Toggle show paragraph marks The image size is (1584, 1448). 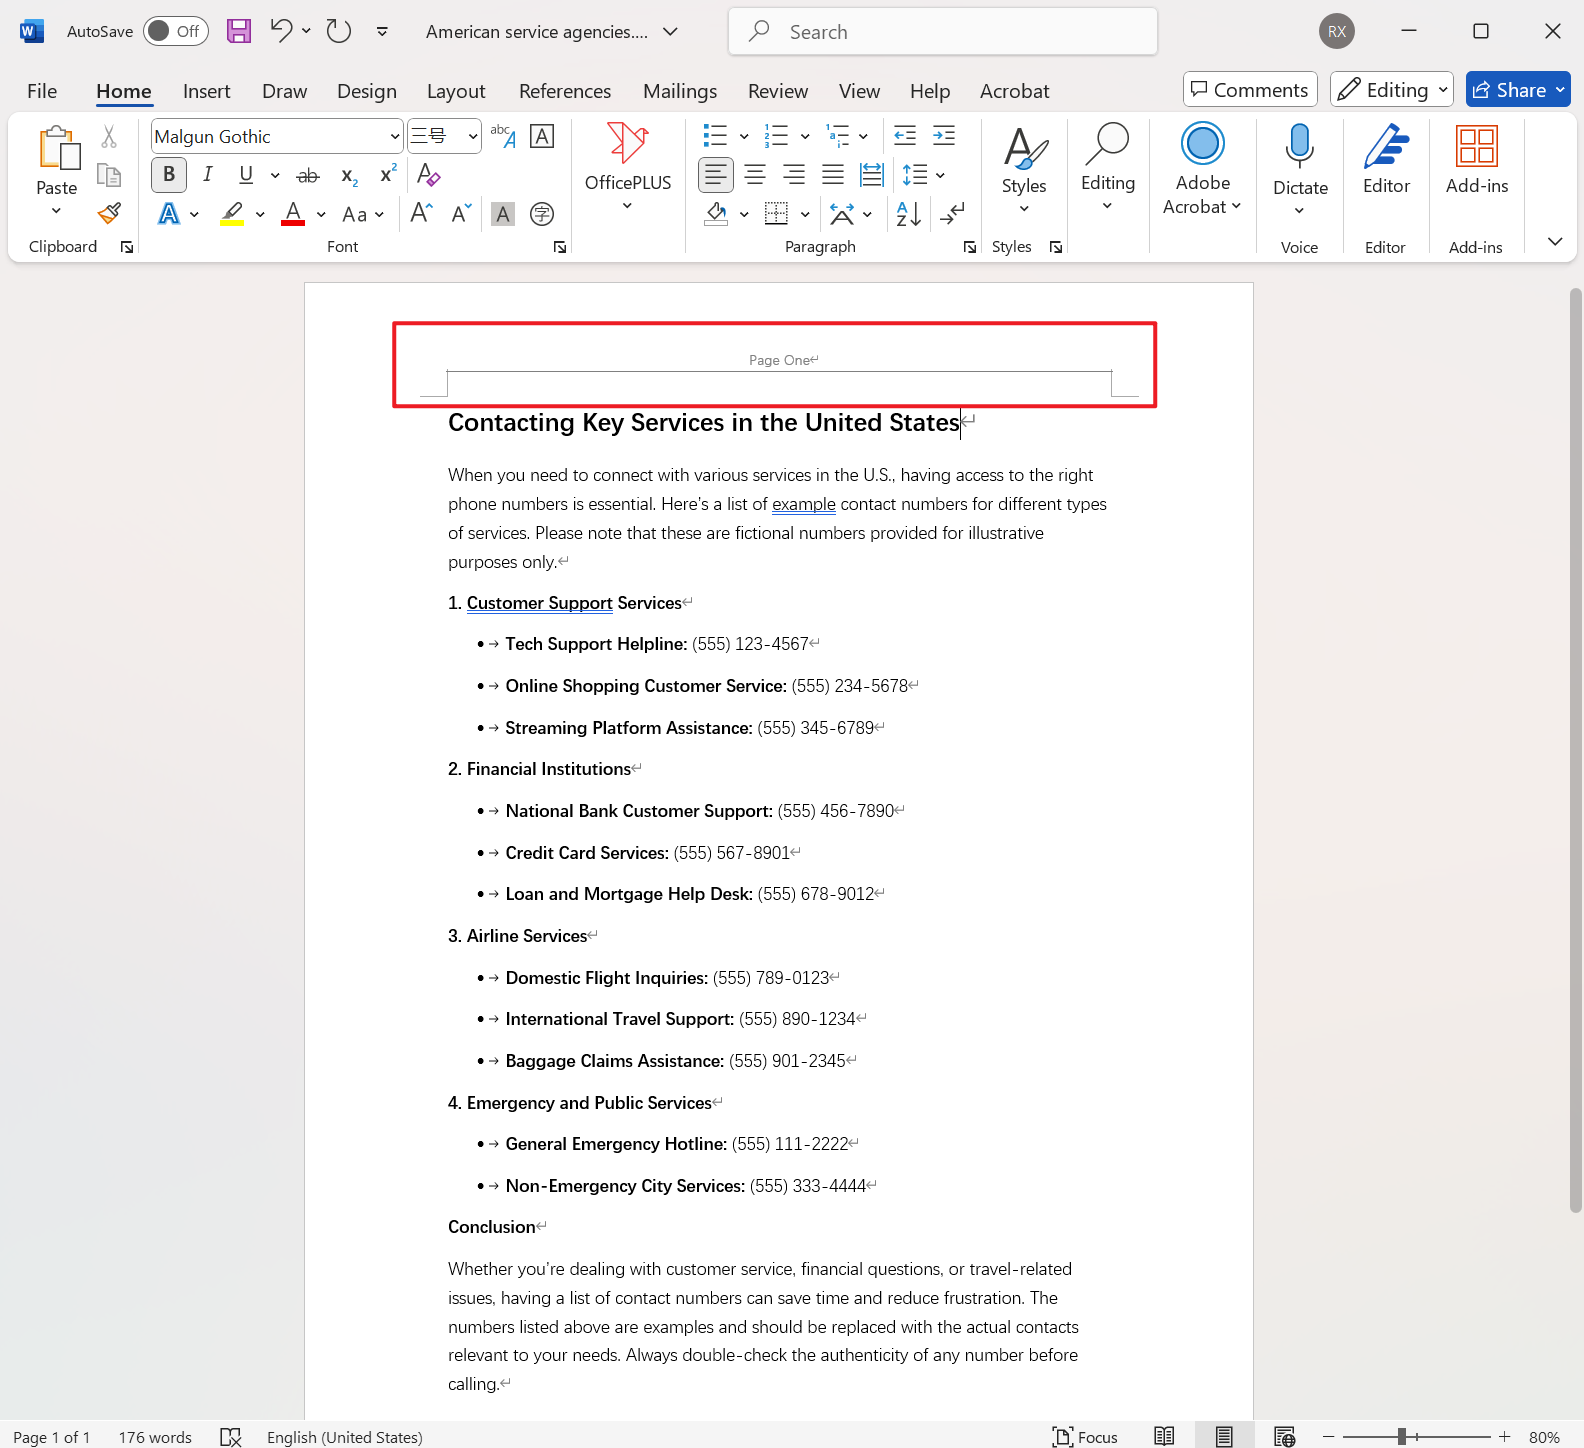[953, 213]
